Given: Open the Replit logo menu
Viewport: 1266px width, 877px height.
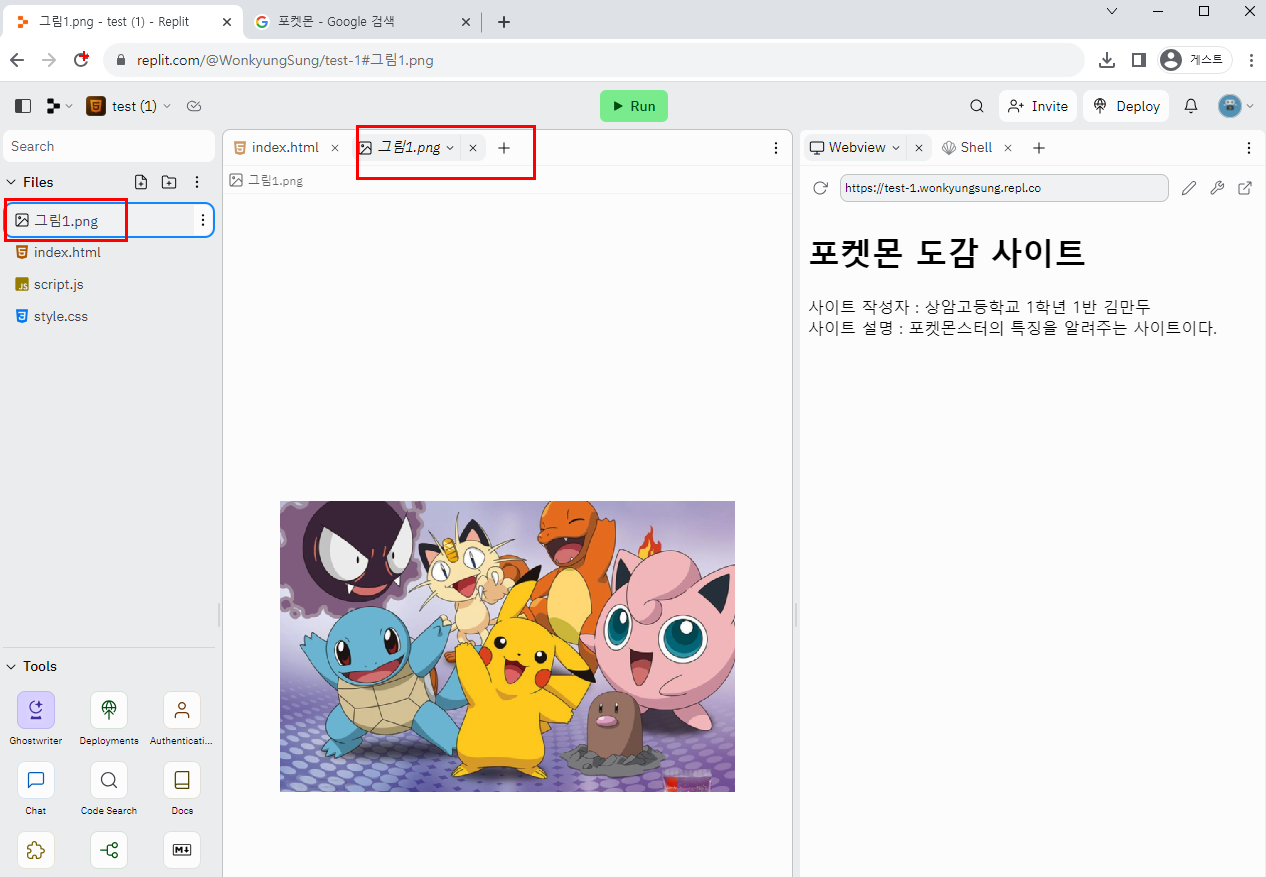Looking at the screenshot, I should tap(59, 106).
